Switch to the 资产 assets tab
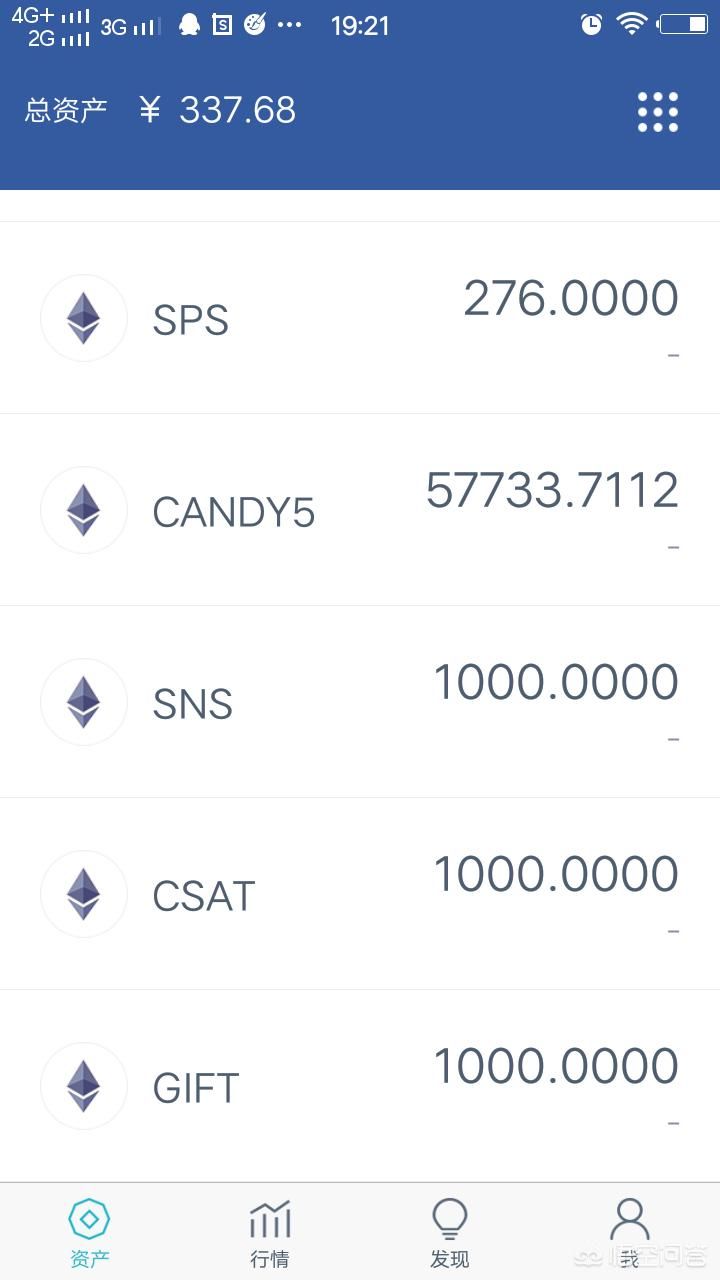Image resolution: width=720 pixels, height=1280 pixels. tap(90, 1234)
